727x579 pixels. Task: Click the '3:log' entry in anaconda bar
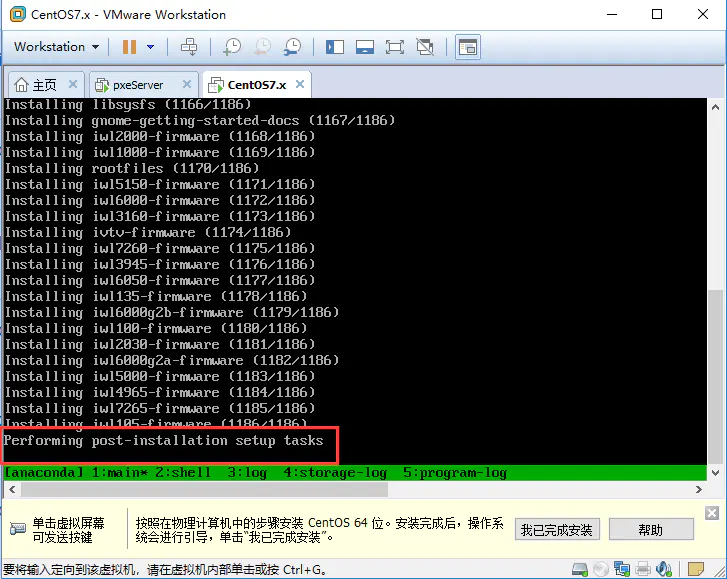point(247,472)
